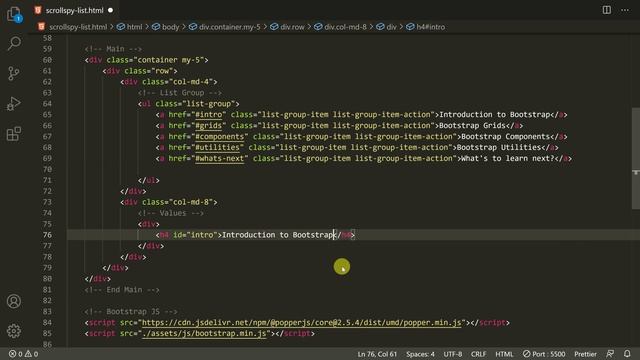Change language mode HTML
The width and height of the screenshot is (640, 360).
(x=504, y=354)
